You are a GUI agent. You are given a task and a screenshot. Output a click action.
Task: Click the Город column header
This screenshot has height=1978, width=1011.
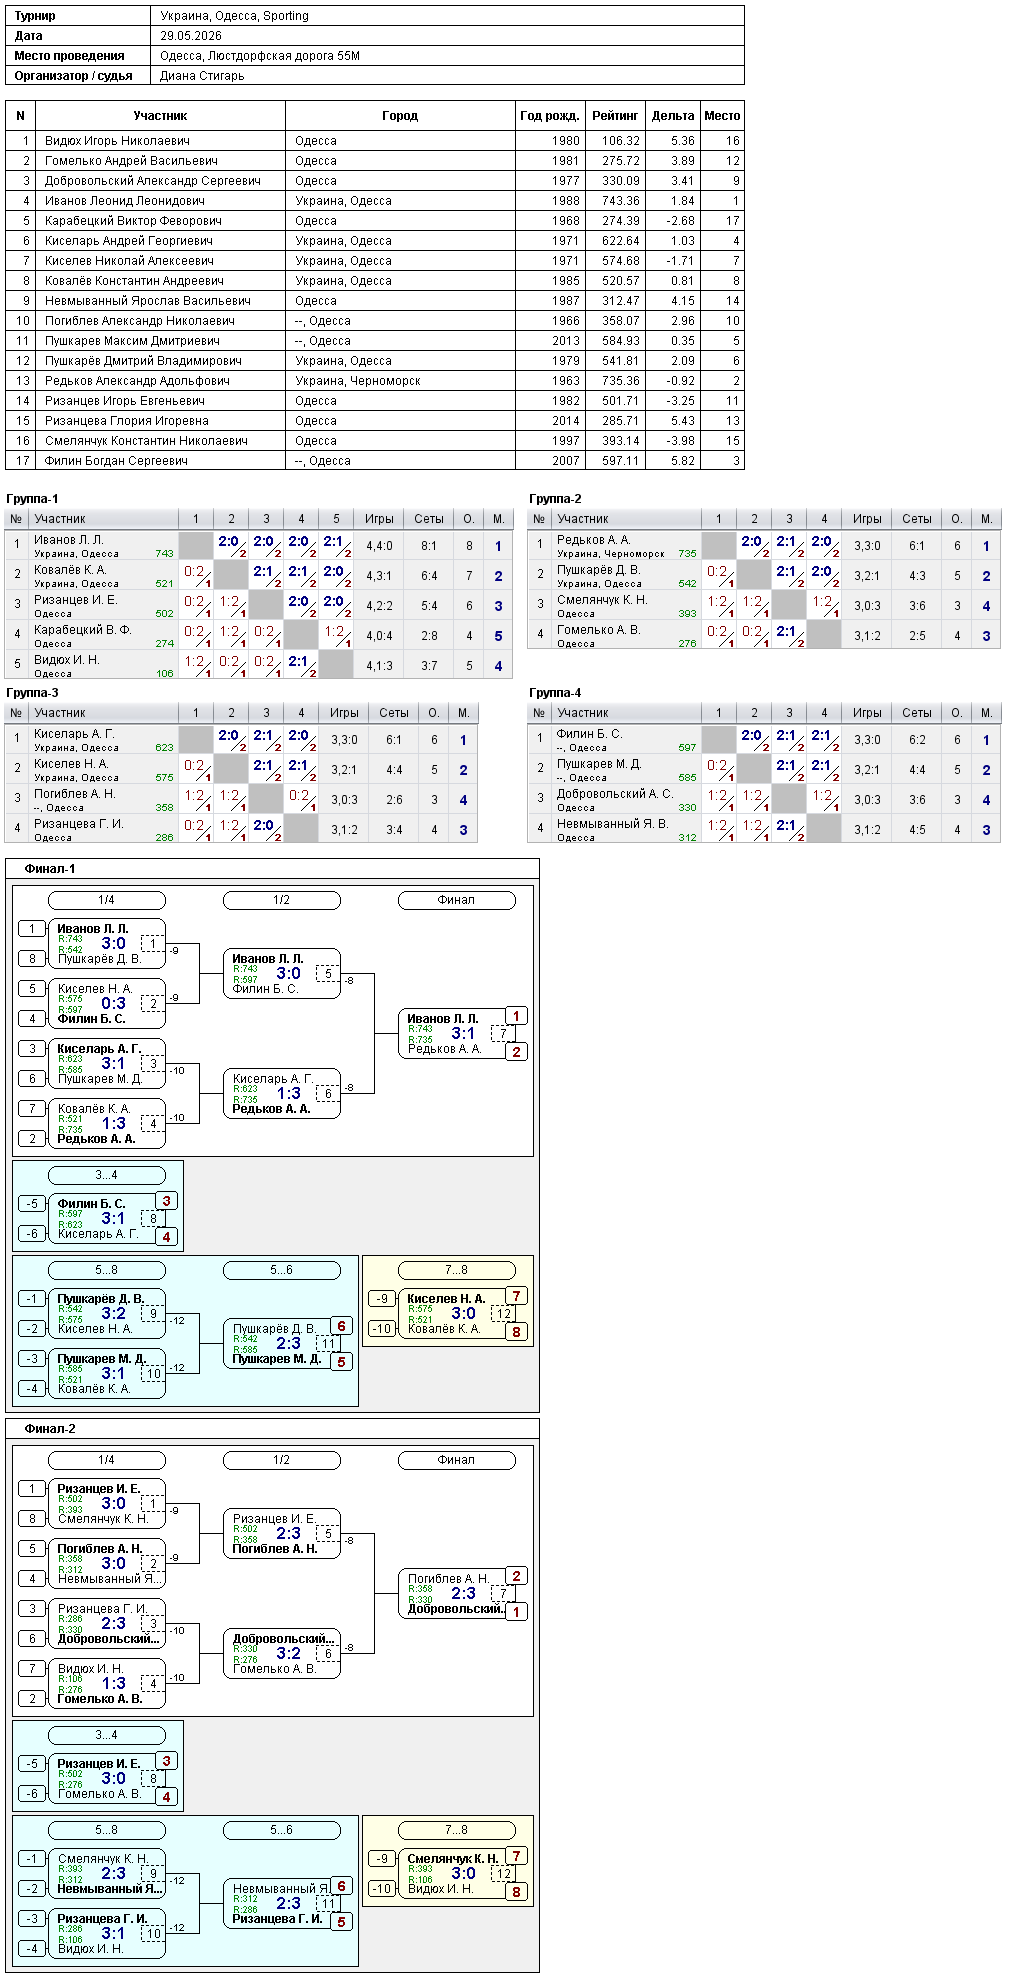[x=400, y=116]
